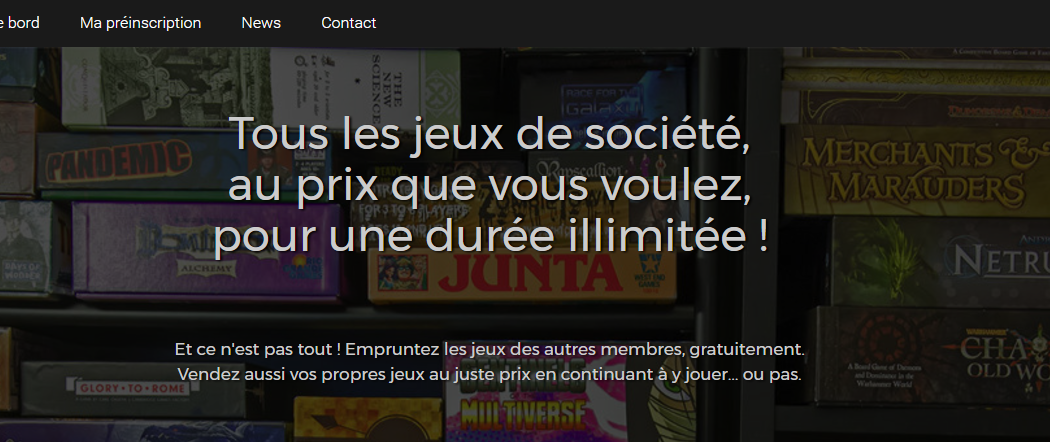Image resolution: width=1050 pixels, height=442 pixels.
Task: Click the 'Et ce n'est pas tout' paragraph
Action: tap(490, 349)
